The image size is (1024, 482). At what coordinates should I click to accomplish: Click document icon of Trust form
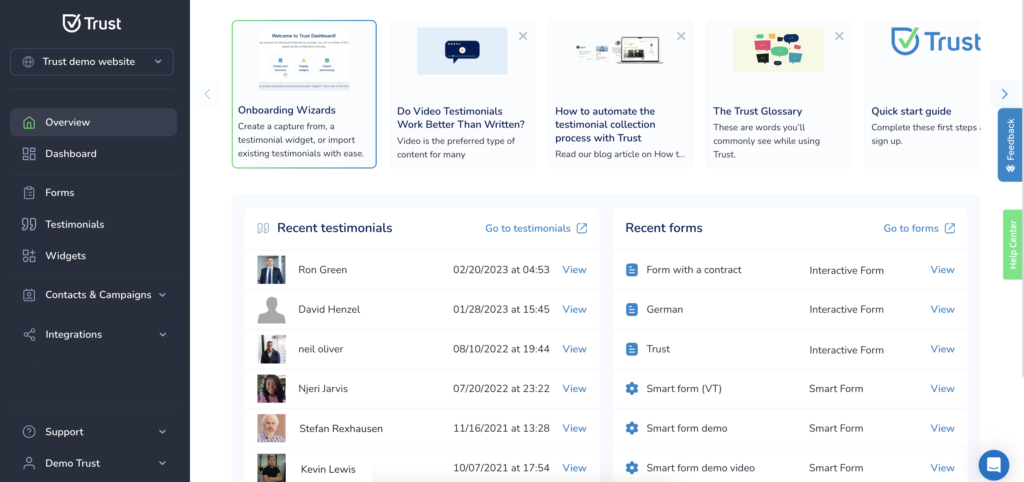point(632,349)
